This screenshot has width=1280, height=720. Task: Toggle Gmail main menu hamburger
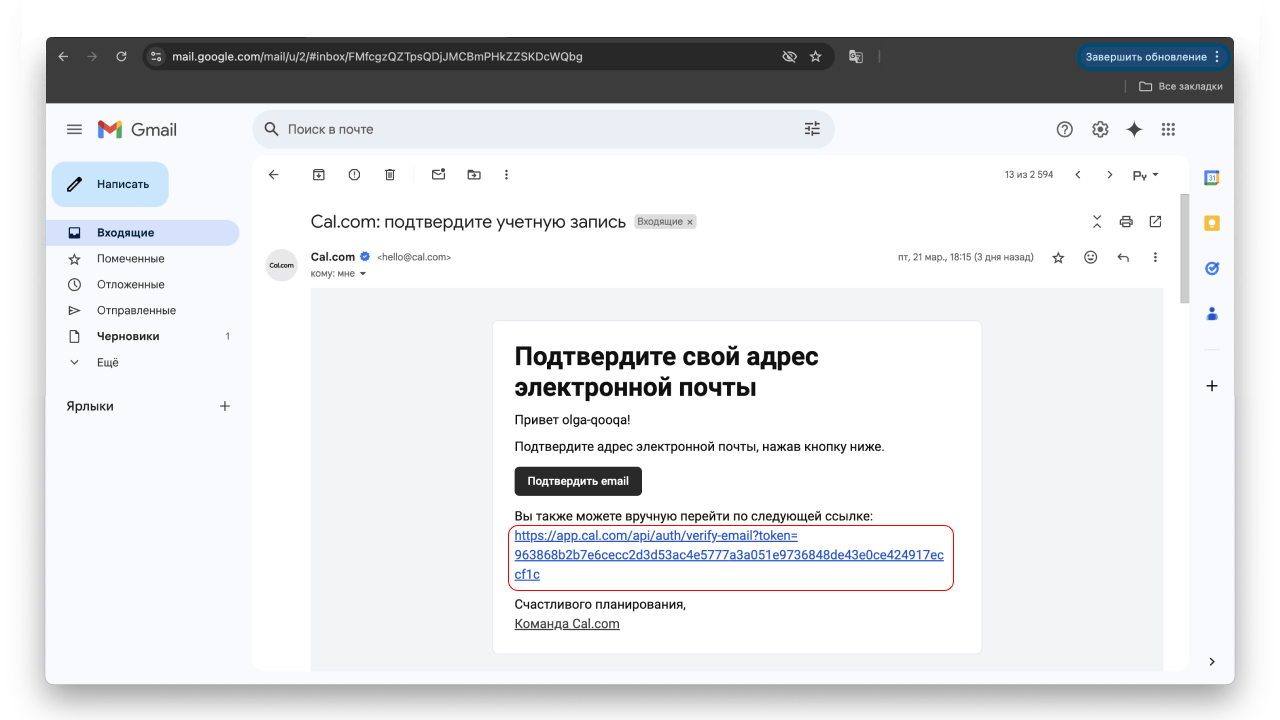tap(74, 129)
